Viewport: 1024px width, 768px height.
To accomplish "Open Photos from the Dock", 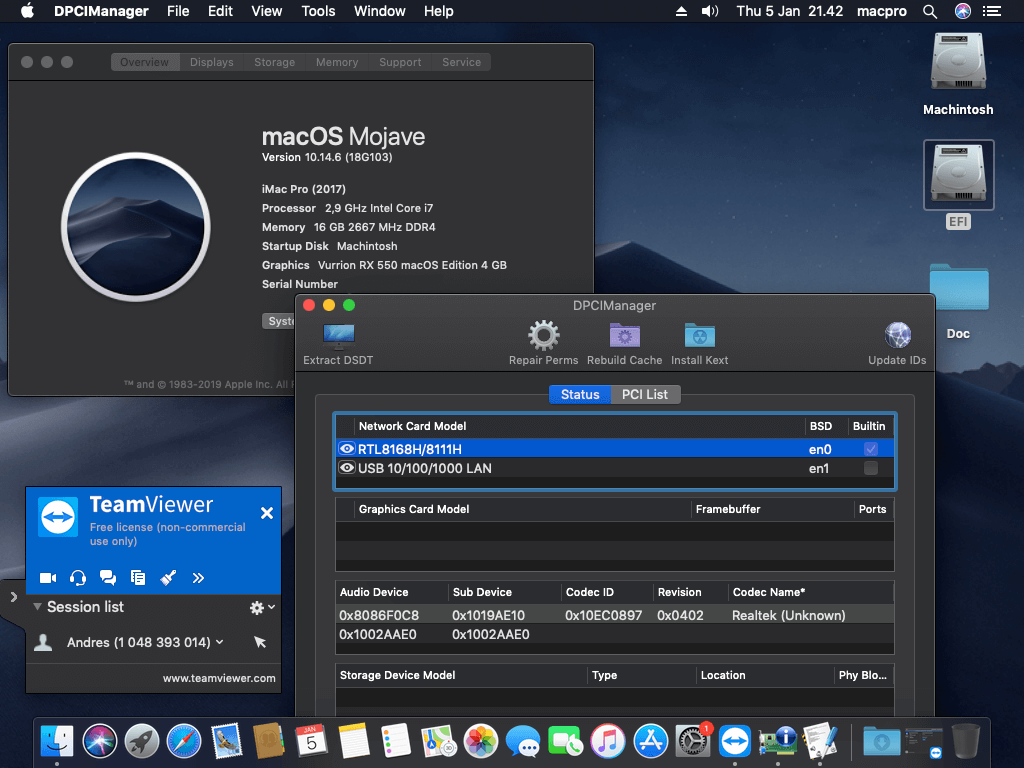I will click(481, 741).
